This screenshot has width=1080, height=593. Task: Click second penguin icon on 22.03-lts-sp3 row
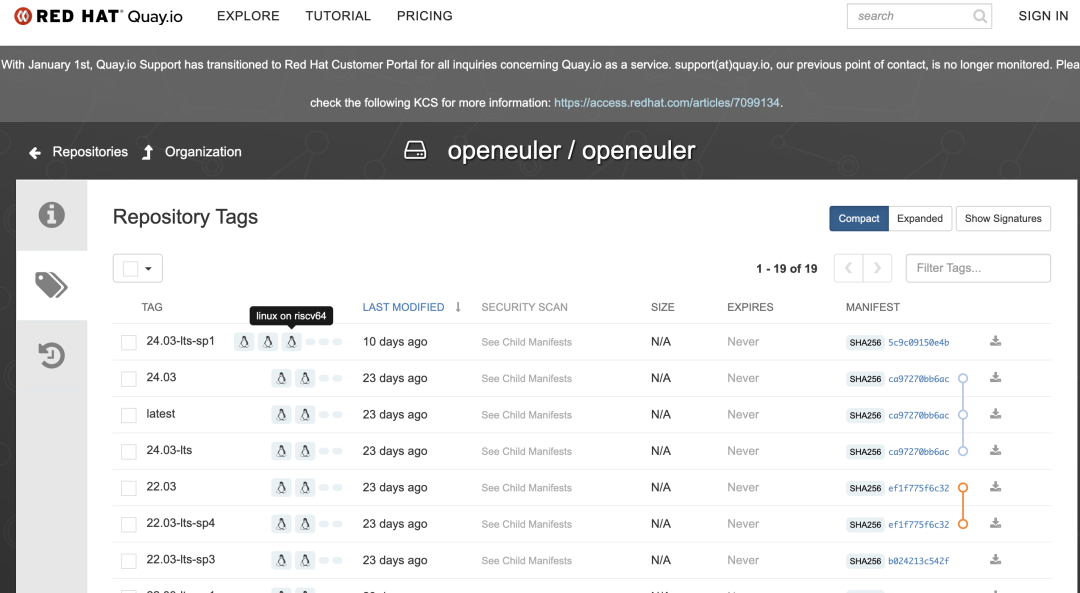coord(305,561)
